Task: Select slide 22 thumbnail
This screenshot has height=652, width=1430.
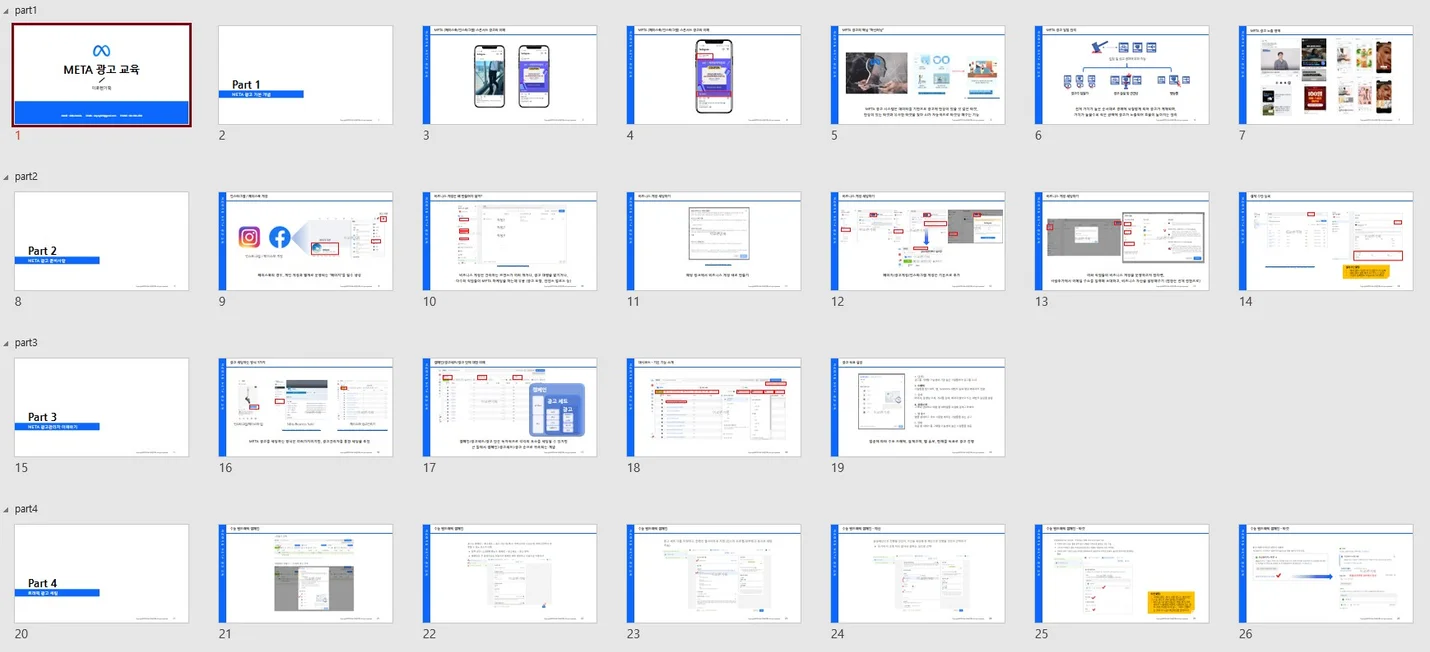Action: pyautogui.click(x=509, y=574)
